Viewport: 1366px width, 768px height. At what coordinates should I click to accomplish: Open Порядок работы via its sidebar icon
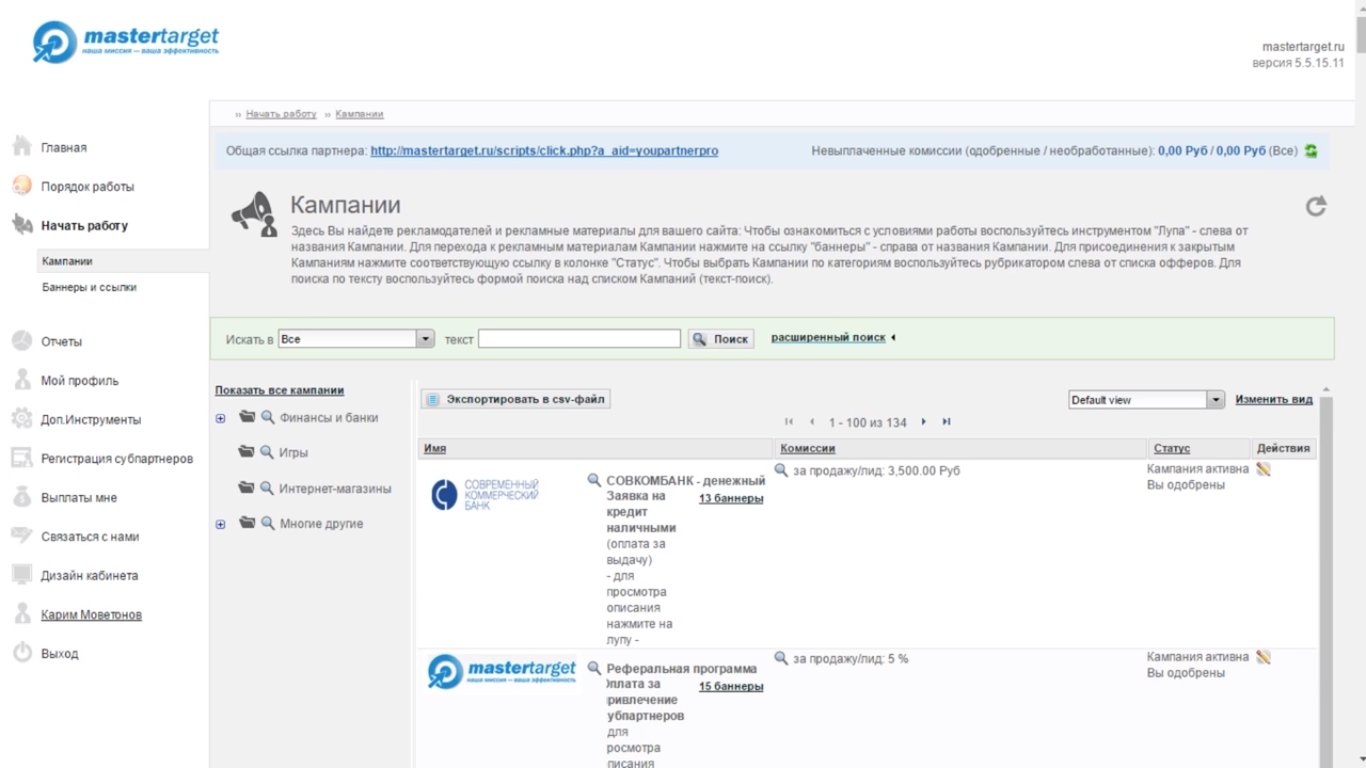[22, 186]
